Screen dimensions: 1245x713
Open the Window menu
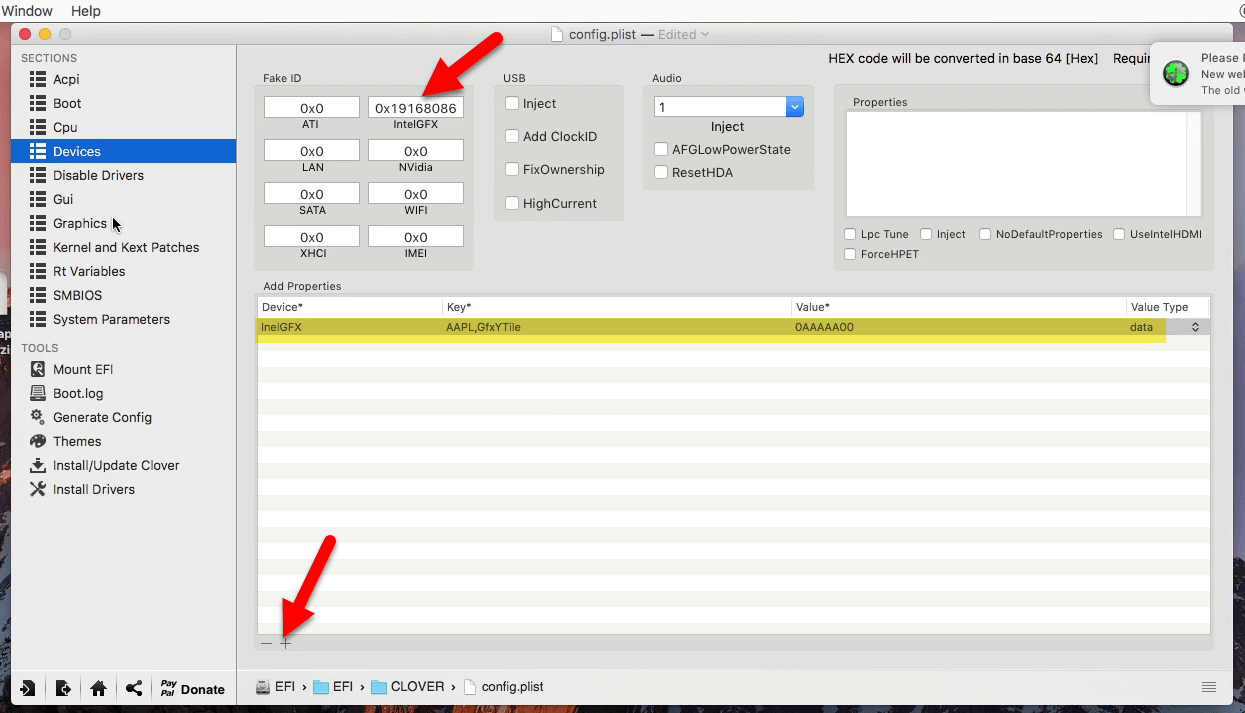[x=27, y=10]
